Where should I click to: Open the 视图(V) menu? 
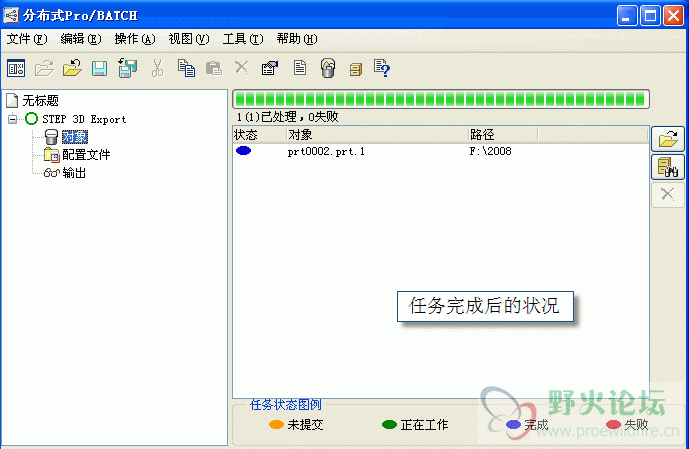click(189, 39)
